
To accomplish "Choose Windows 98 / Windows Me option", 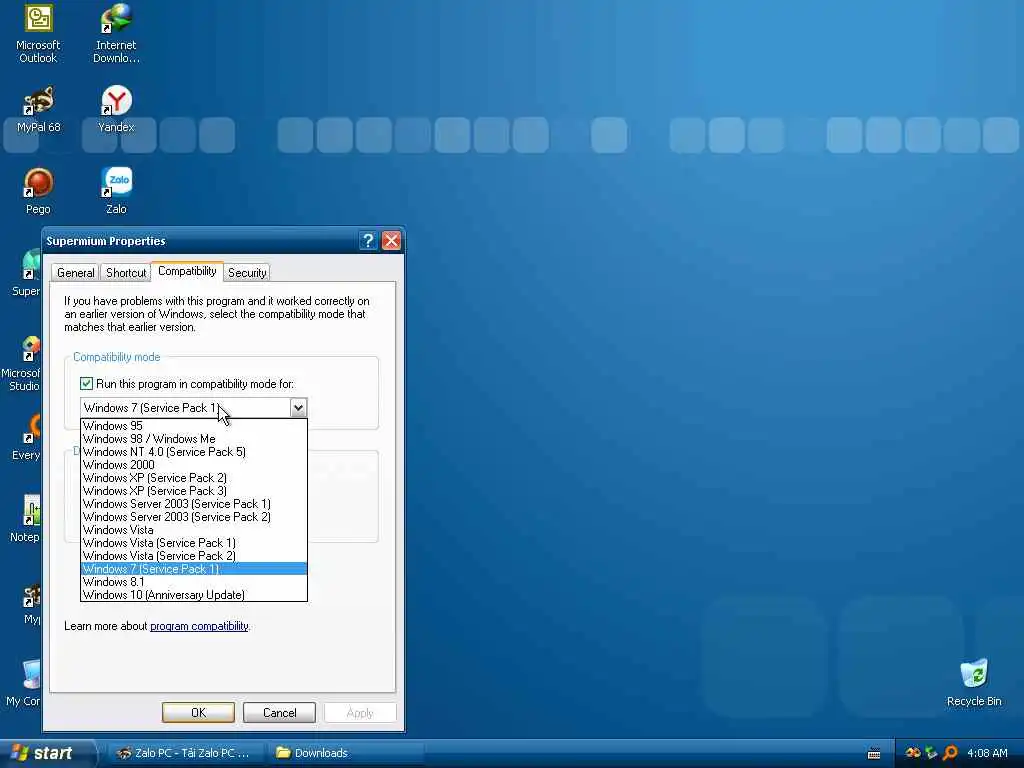I will tap(193, 439).
